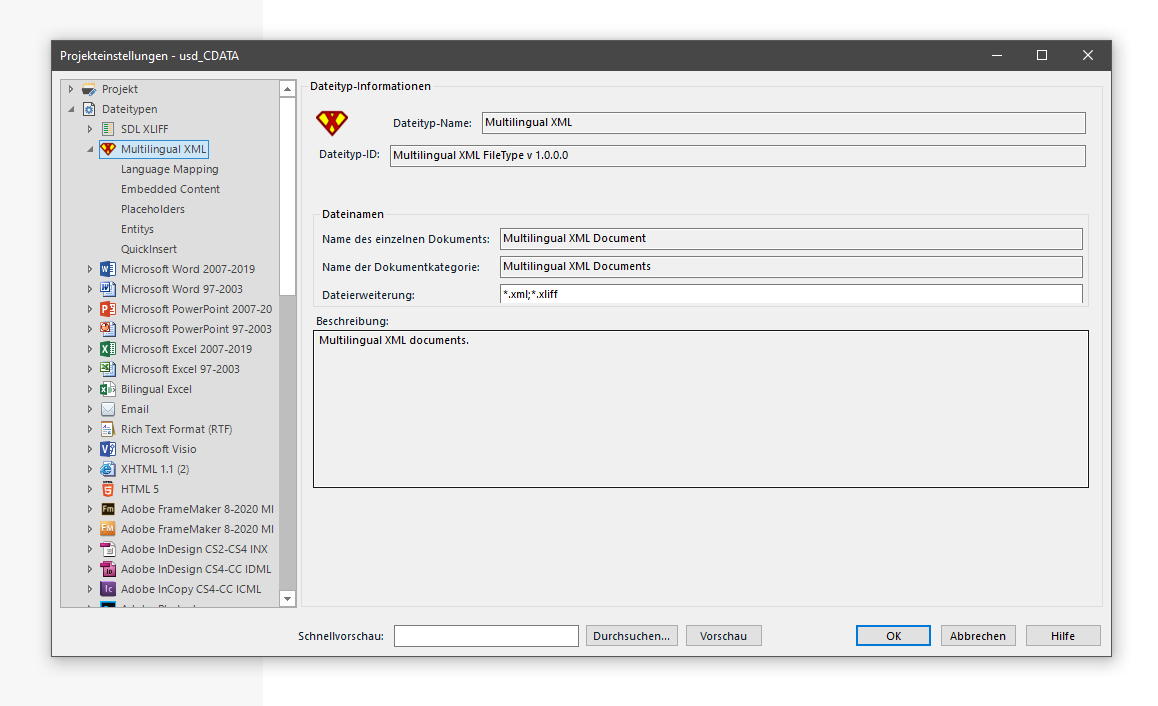Expand the SDL XLIFF node
Screen dimensions: 1158x706
(90, 129)
